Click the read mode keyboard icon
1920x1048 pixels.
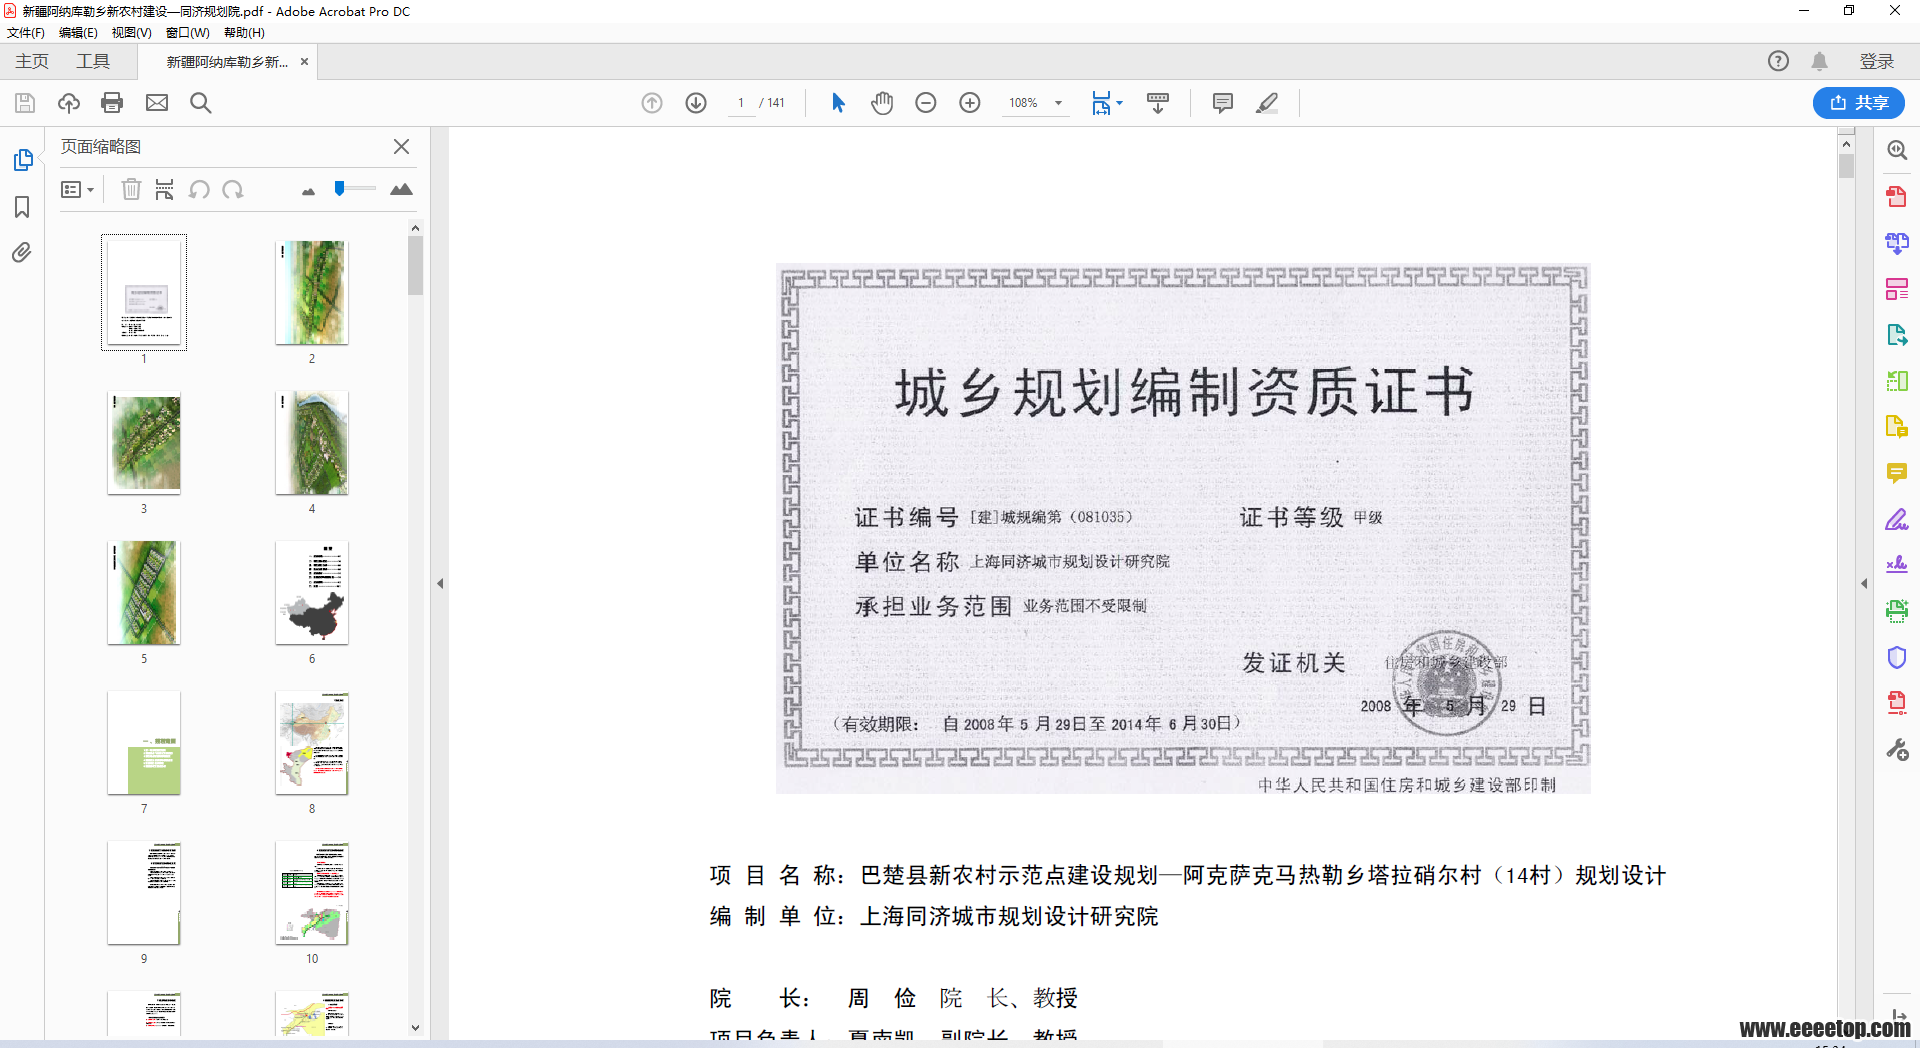1158,103
